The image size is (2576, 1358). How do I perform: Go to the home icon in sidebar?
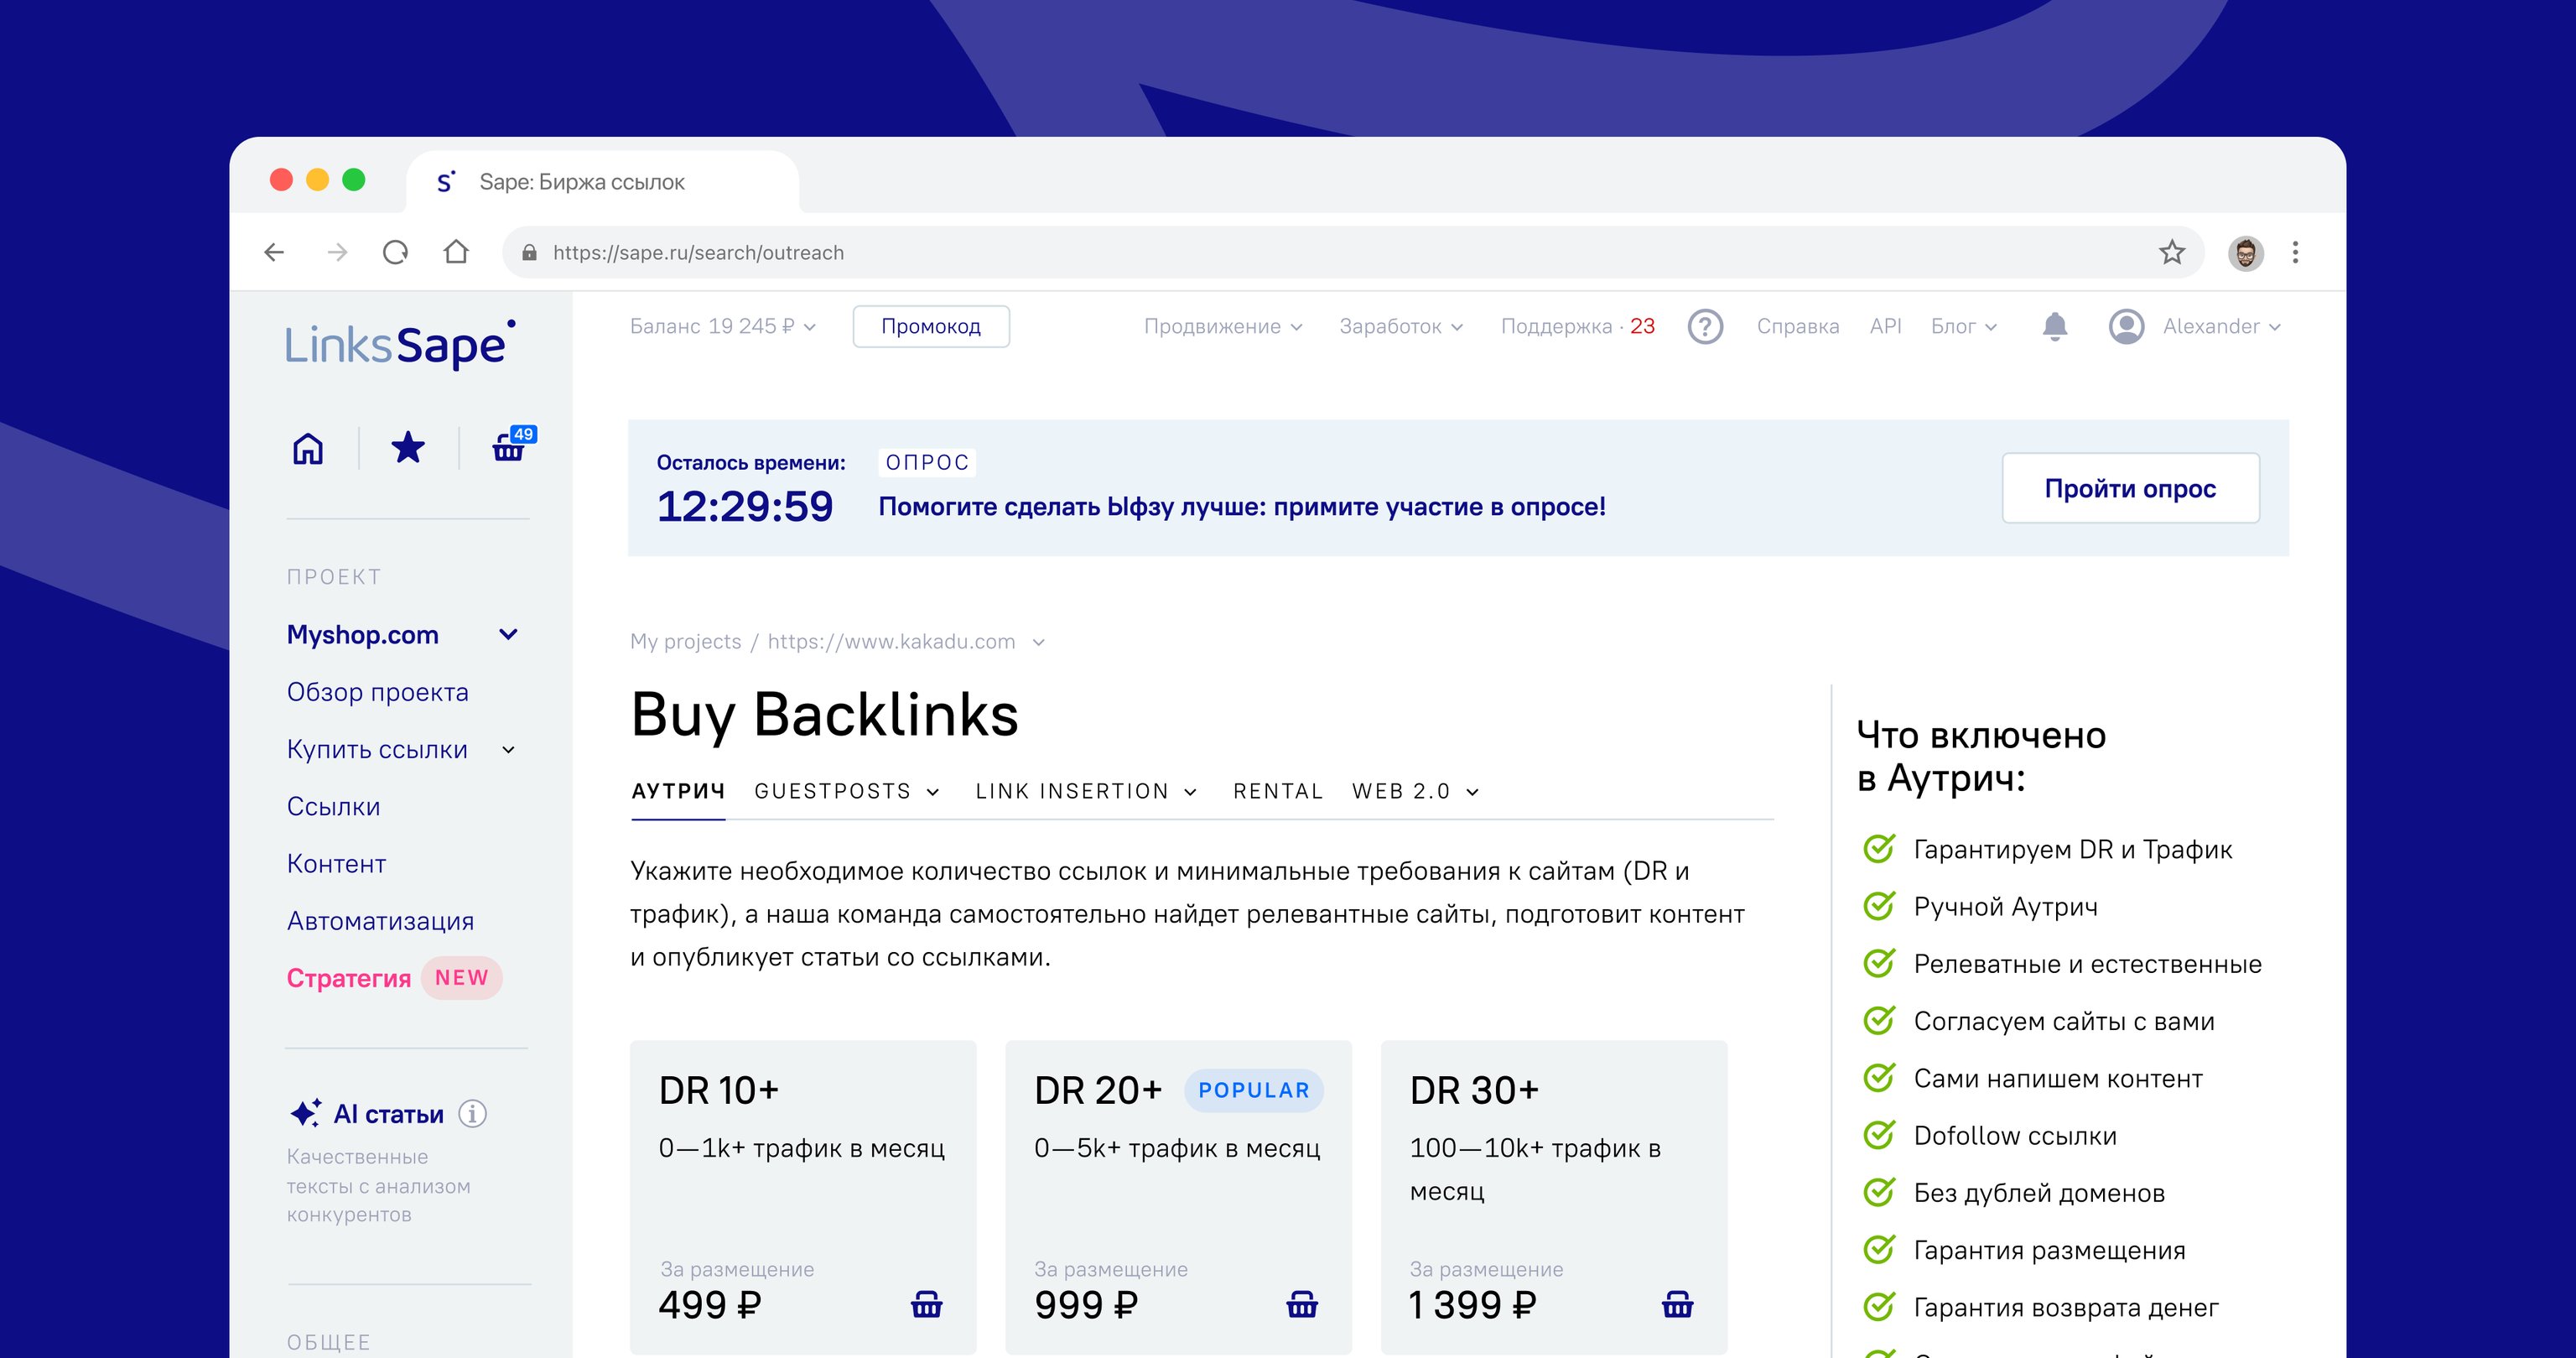pos(308,448)
